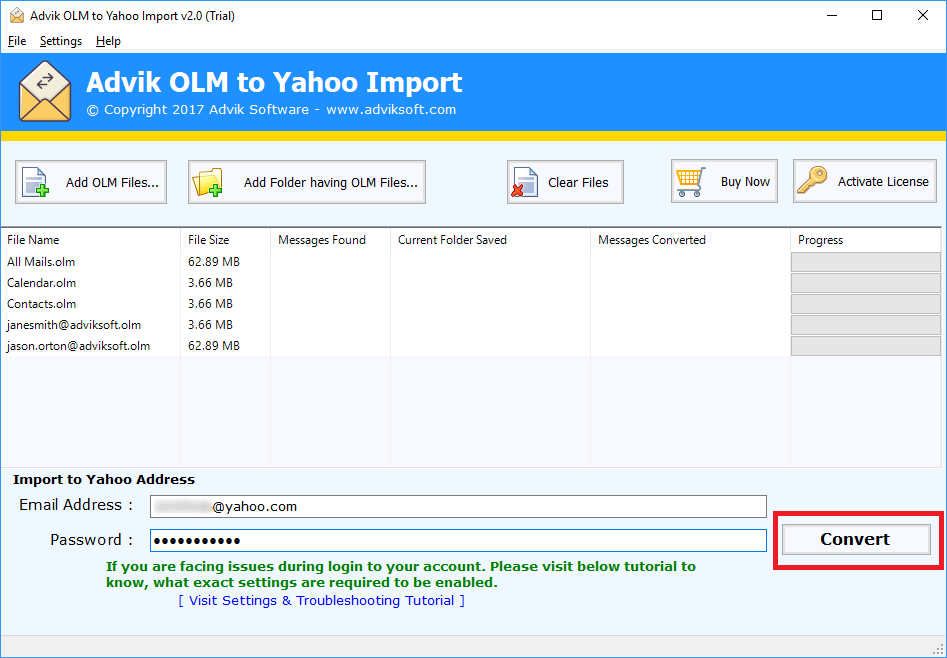Select file All Mails.olm
Screen dimensions: 947x658
click(x=41, y=262)
